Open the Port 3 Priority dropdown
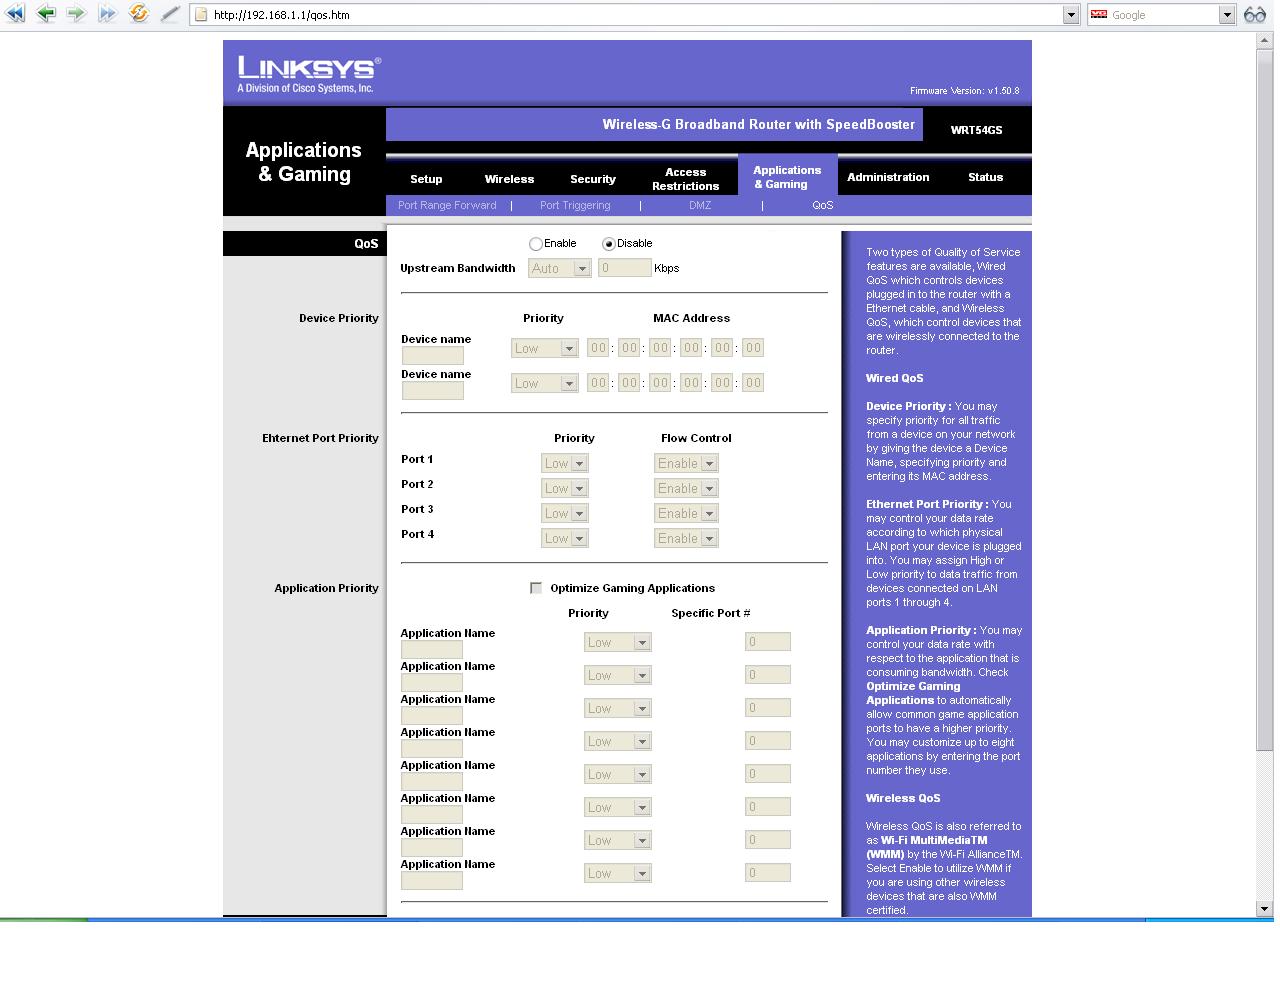Image resolution: width=1280 pixels, height=998 pixels. (565, 513)
